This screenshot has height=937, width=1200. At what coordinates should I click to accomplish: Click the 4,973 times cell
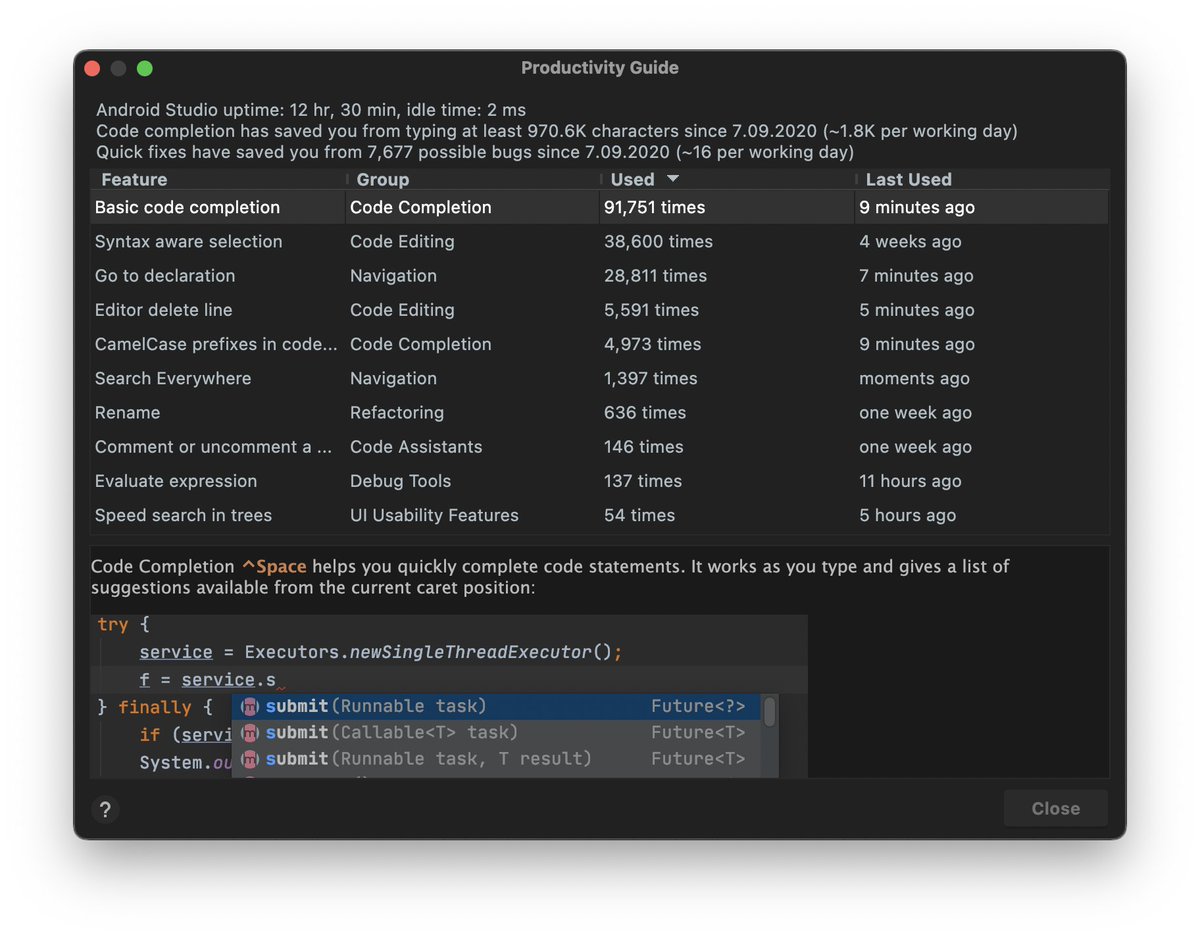point(653,344)
